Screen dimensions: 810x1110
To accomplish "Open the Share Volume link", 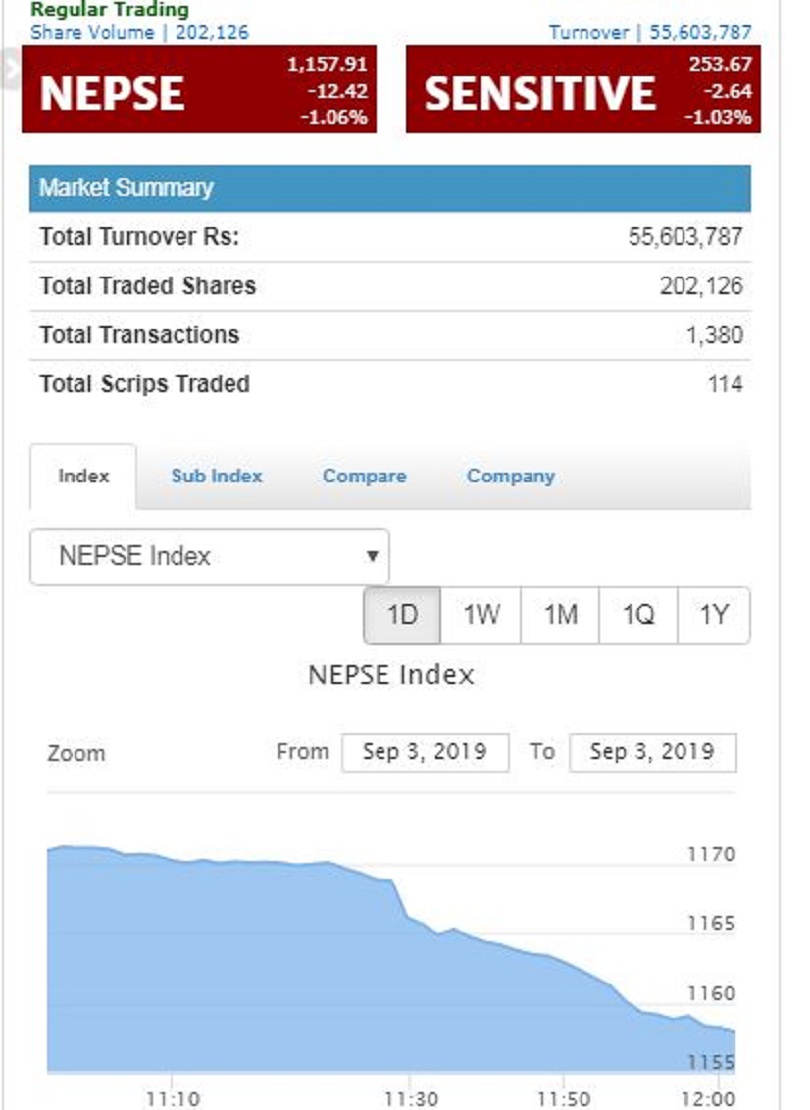I will click(x=139, y=32).
